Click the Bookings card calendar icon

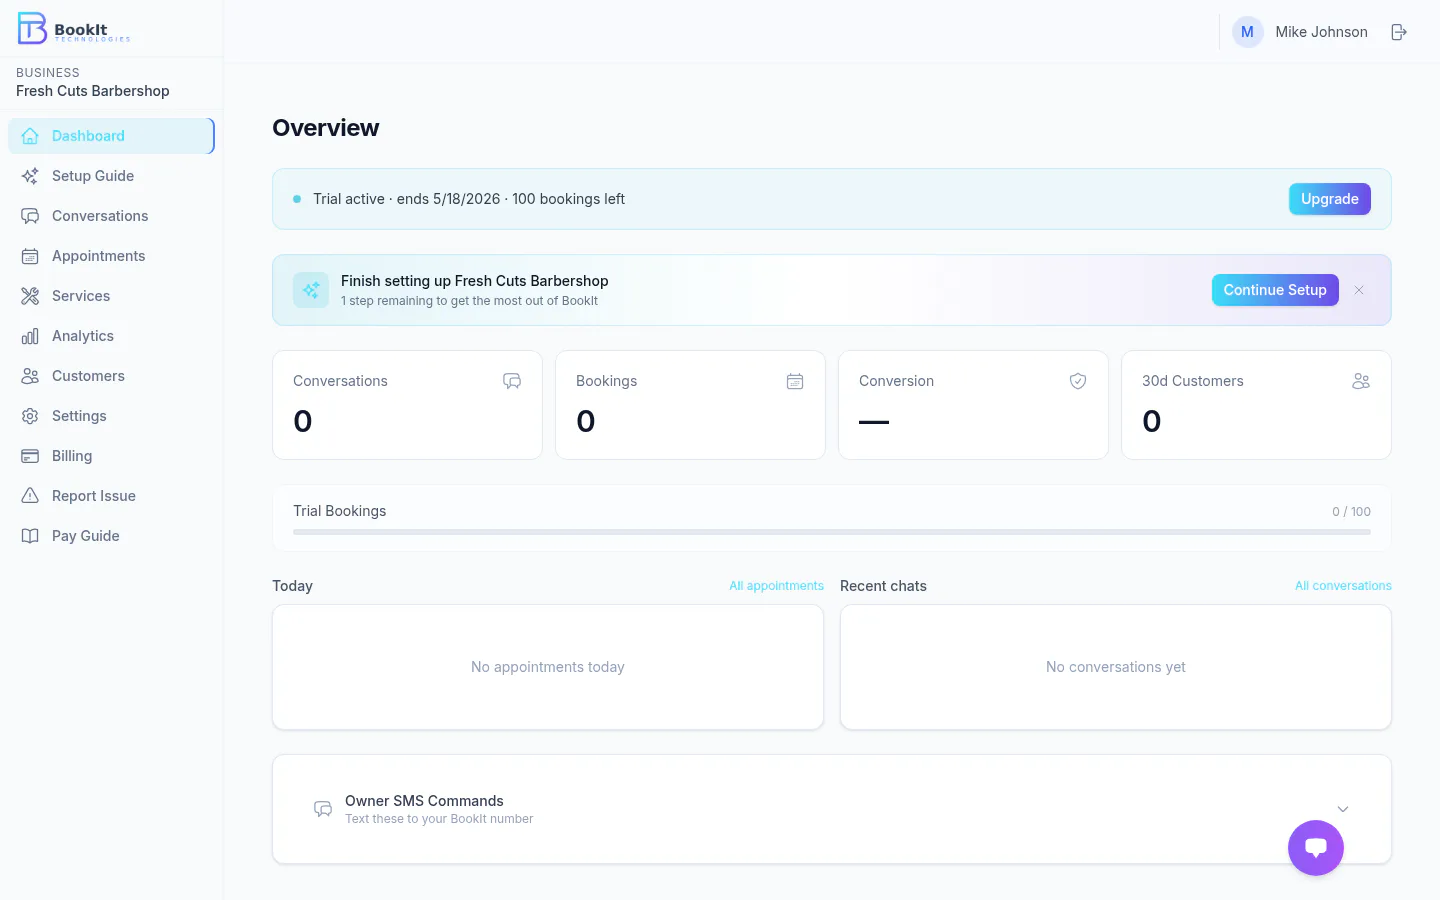(795, 381)
